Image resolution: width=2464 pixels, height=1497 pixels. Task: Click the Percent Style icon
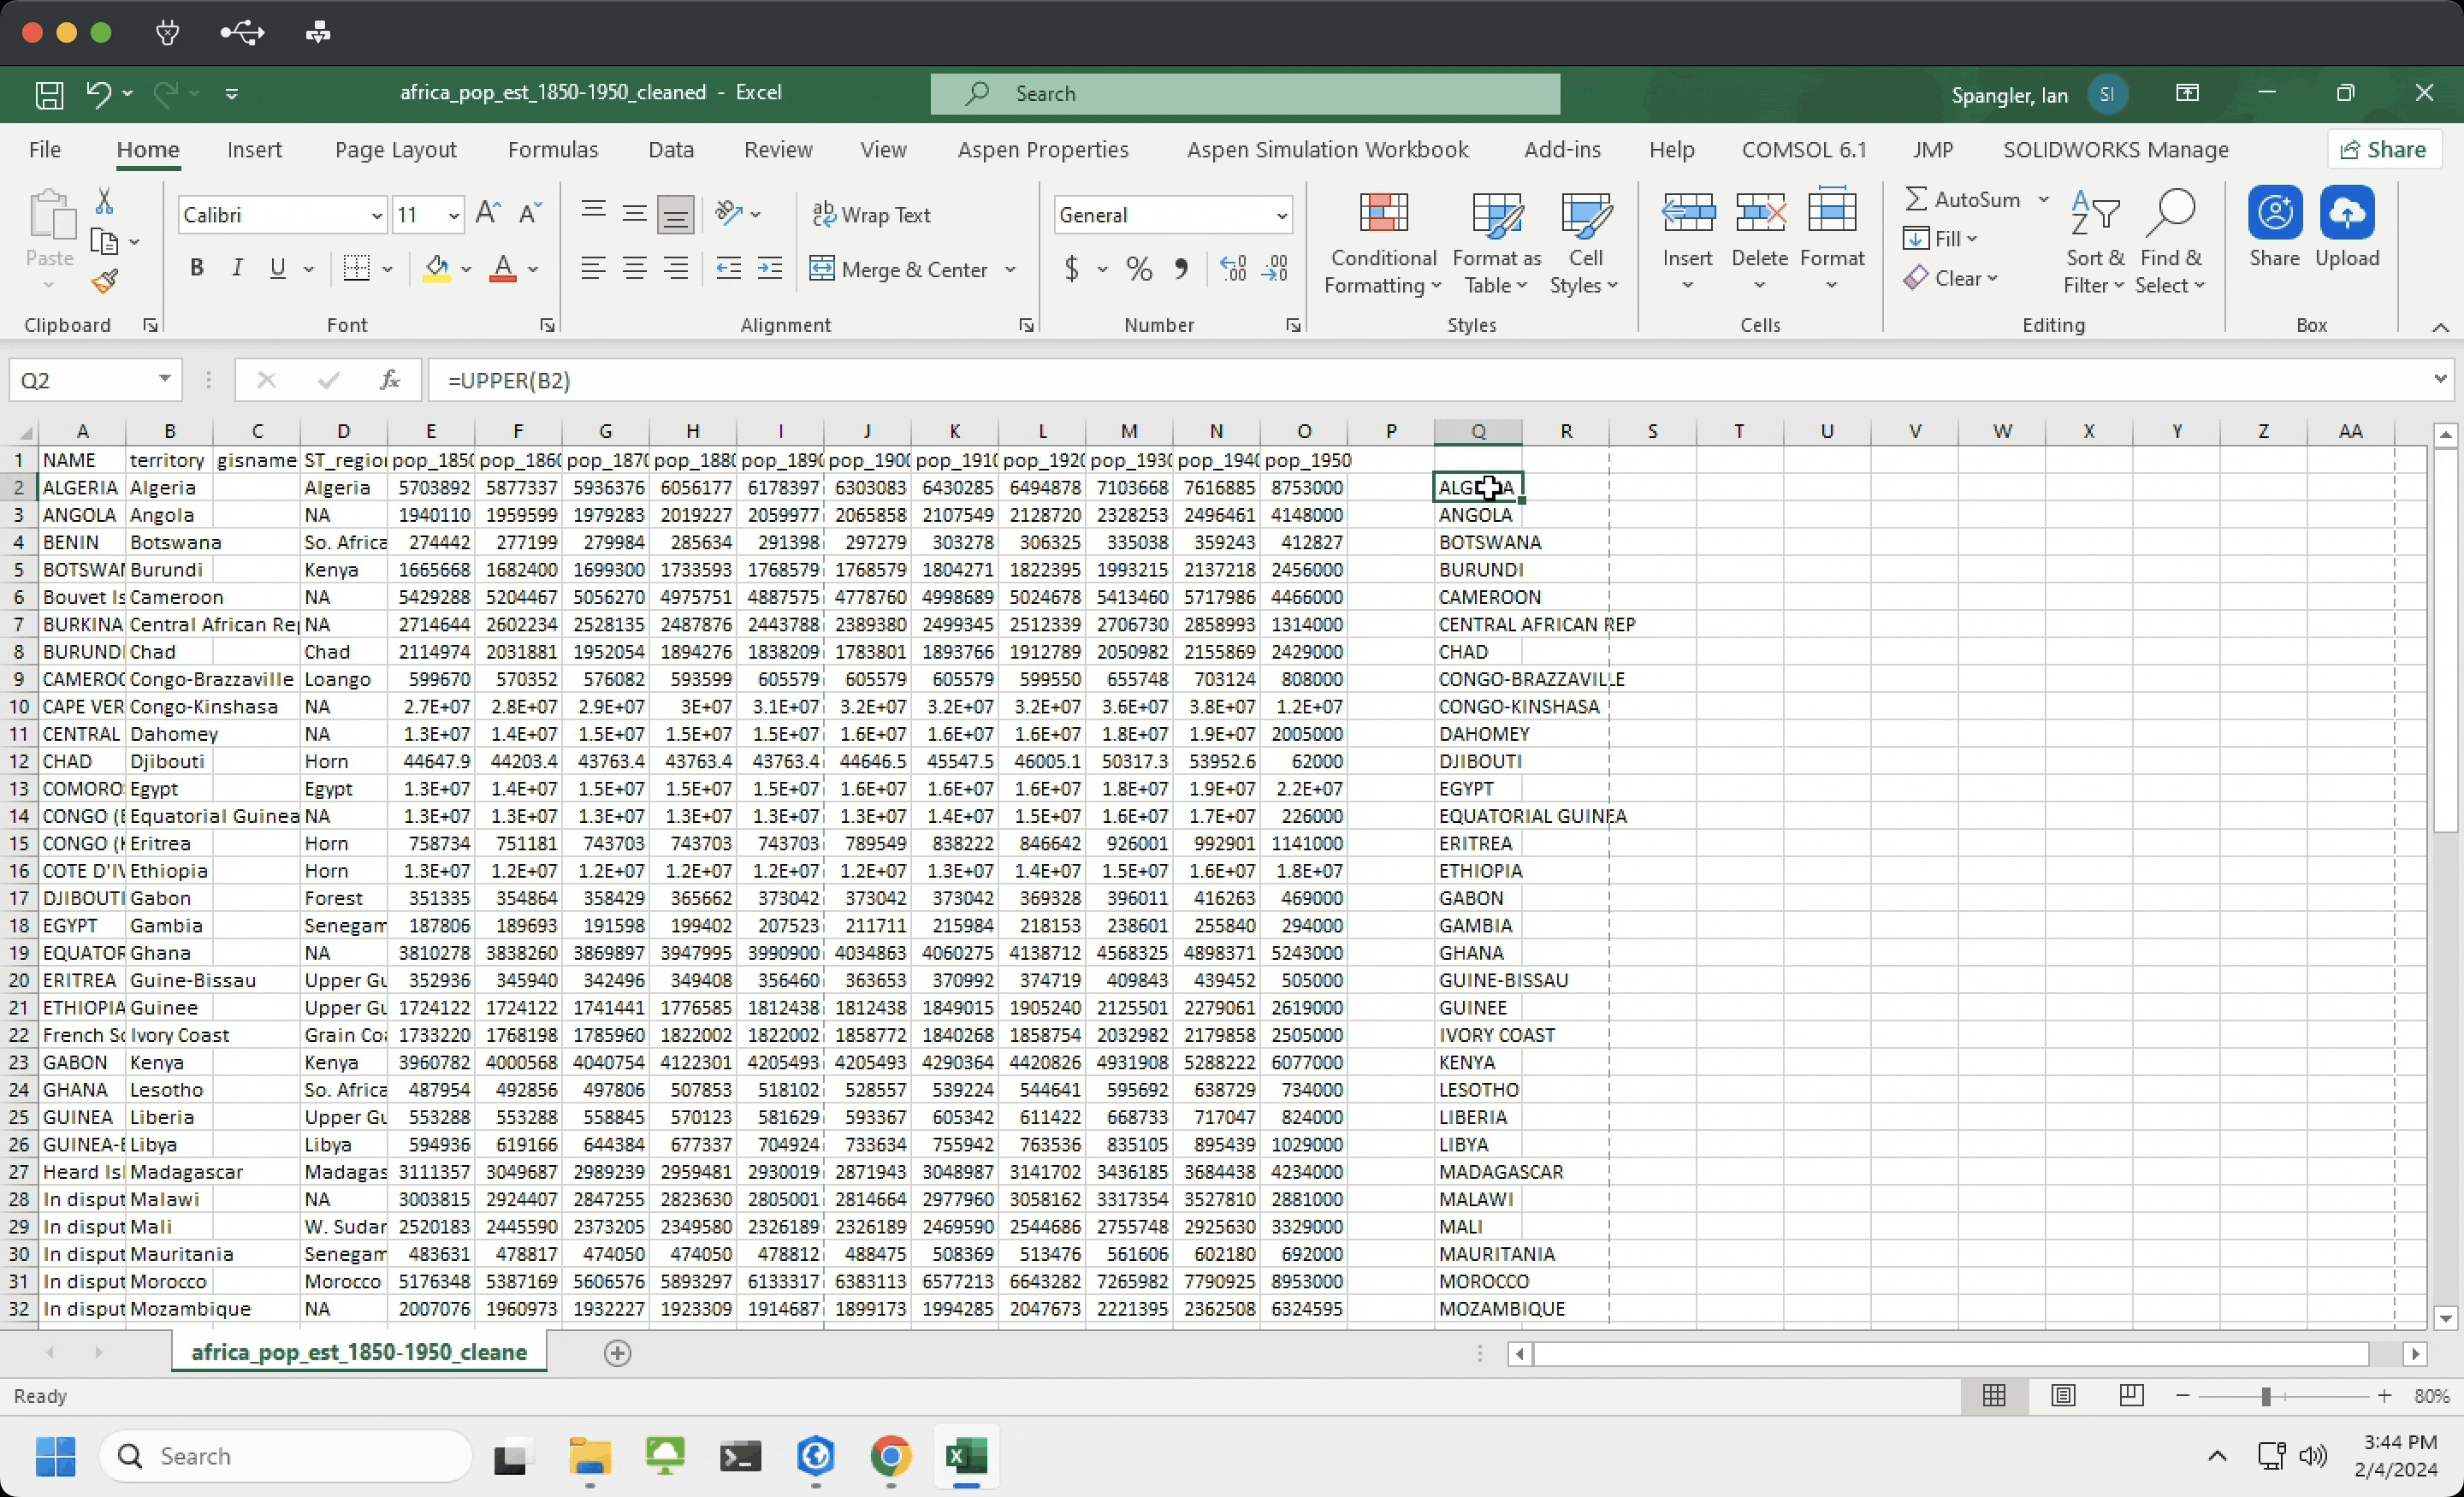coord(1139,269)
